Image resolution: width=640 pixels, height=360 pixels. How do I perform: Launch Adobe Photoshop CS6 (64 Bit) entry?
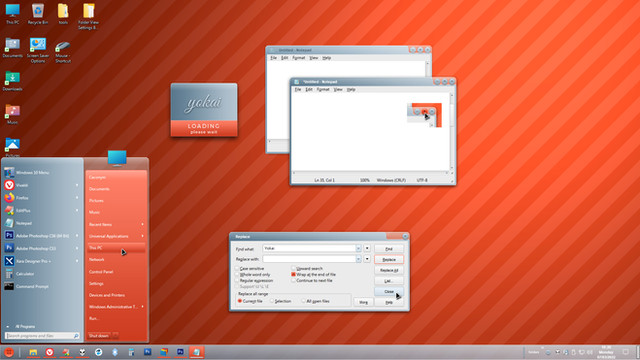pos(41,236)
